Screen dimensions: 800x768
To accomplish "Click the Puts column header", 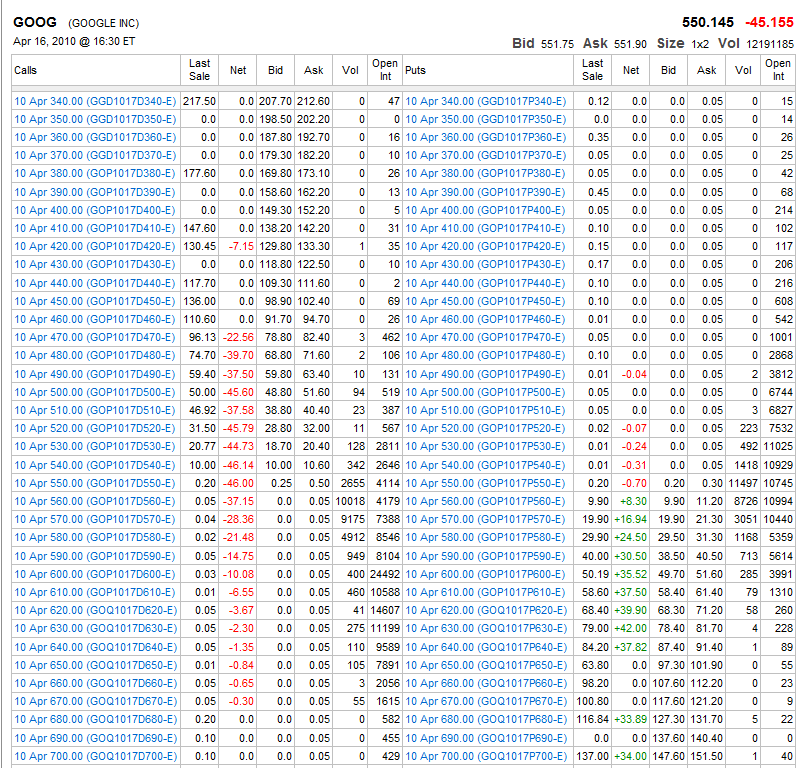I will [416, 70].
